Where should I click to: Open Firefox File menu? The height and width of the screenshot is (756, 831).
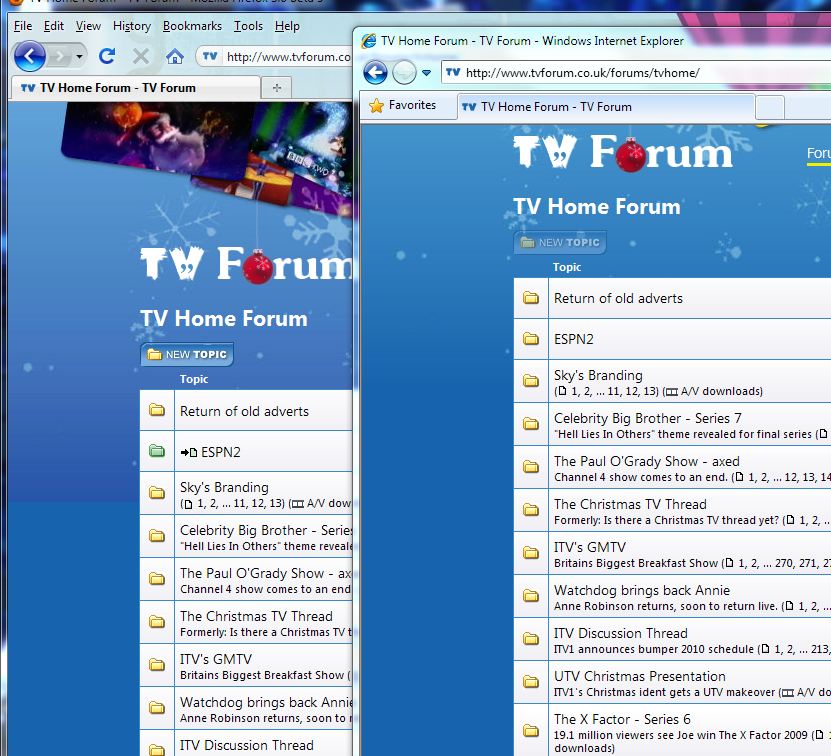(23, 26)
